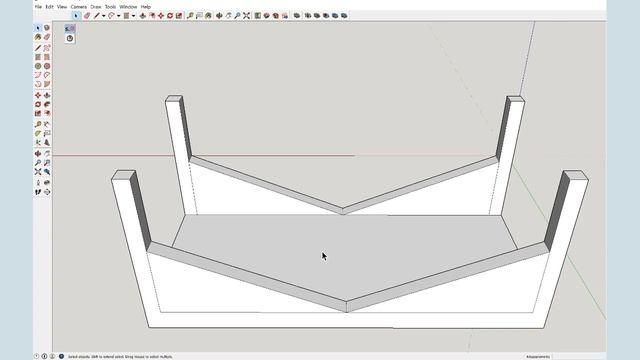Open the Draw menu
The width and height of the screenshot is (640, 360).
pyautogui.click(x=96, y=7)
